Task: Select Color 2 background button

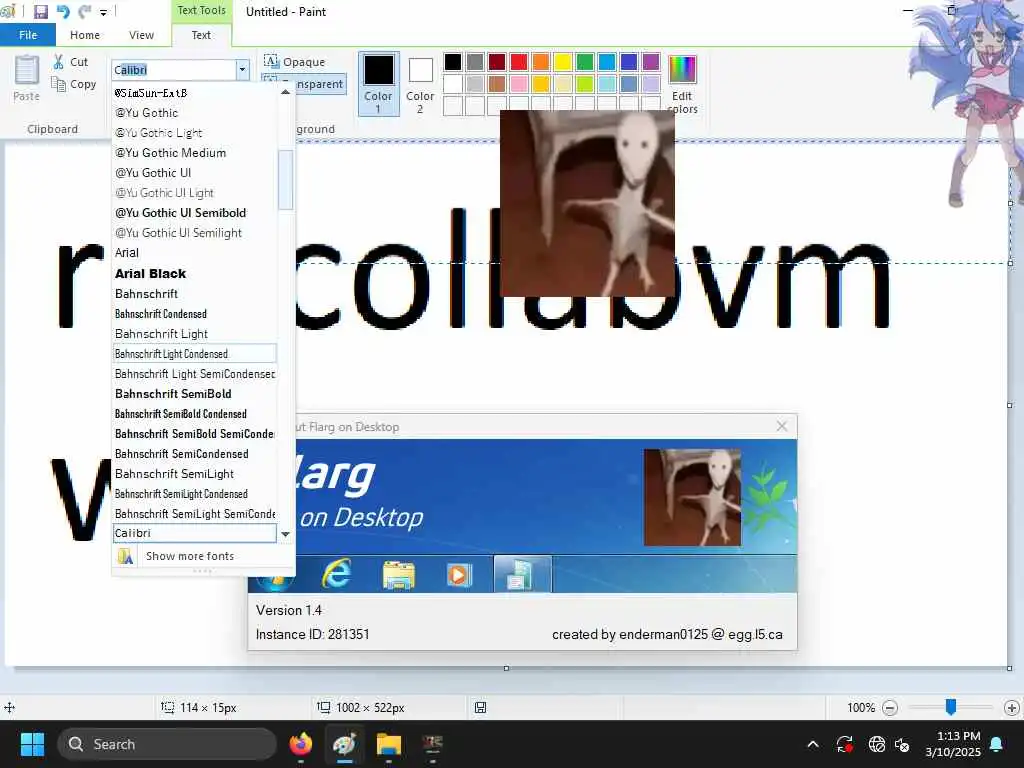Action: [x=420, y=84]
